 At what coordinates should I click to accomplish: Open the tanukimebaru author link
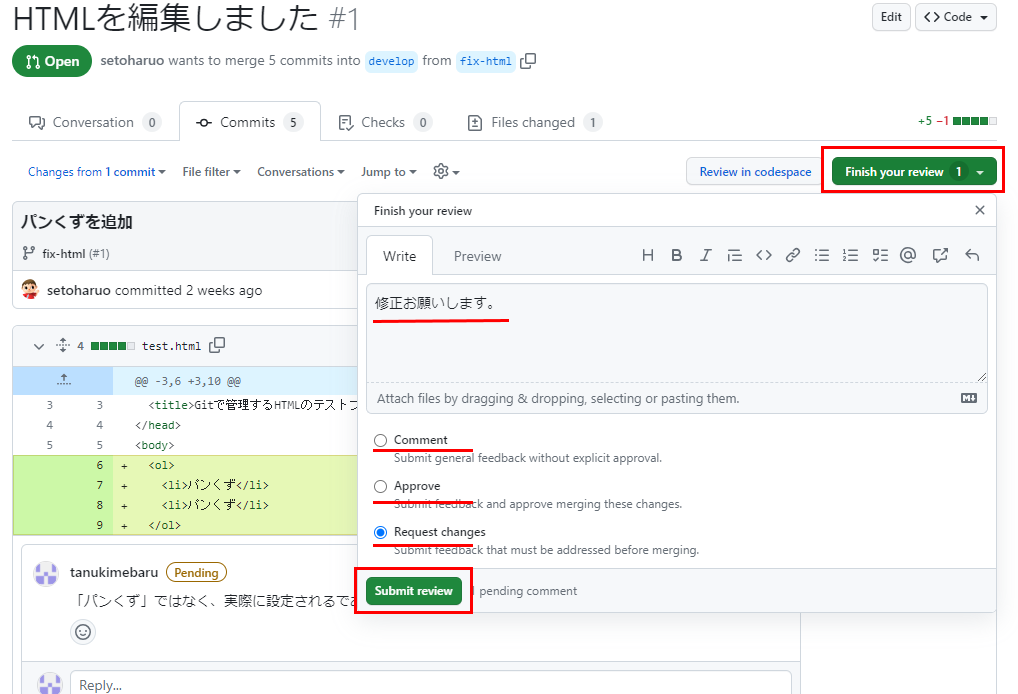point(114,573)
